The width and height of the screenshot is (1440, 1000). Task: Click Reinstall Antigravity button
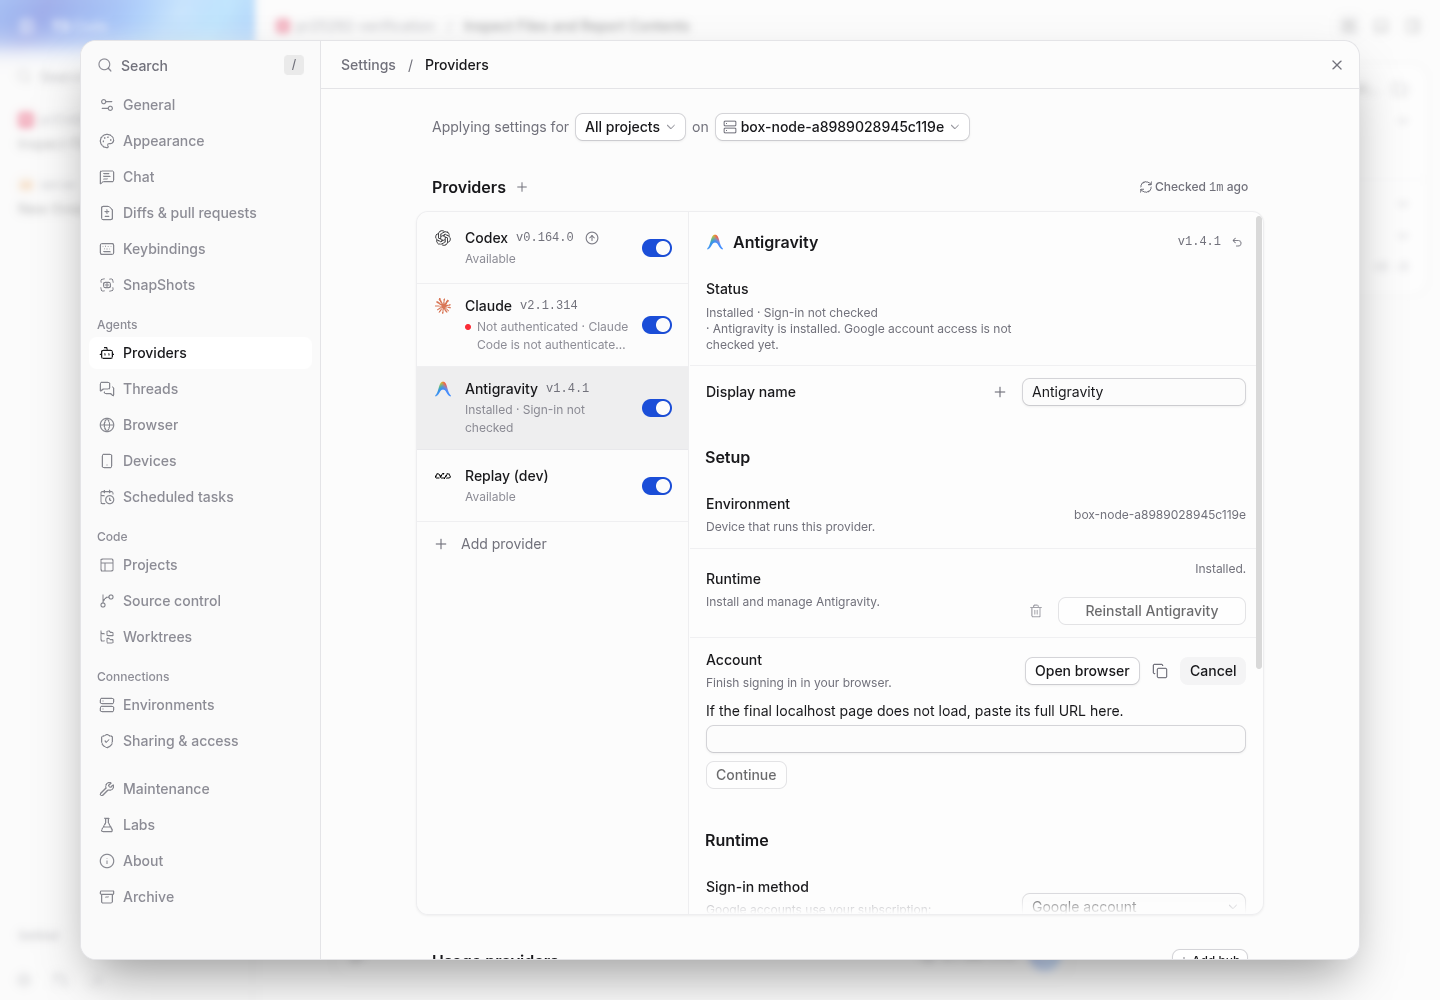click(x=1152, y=611)
